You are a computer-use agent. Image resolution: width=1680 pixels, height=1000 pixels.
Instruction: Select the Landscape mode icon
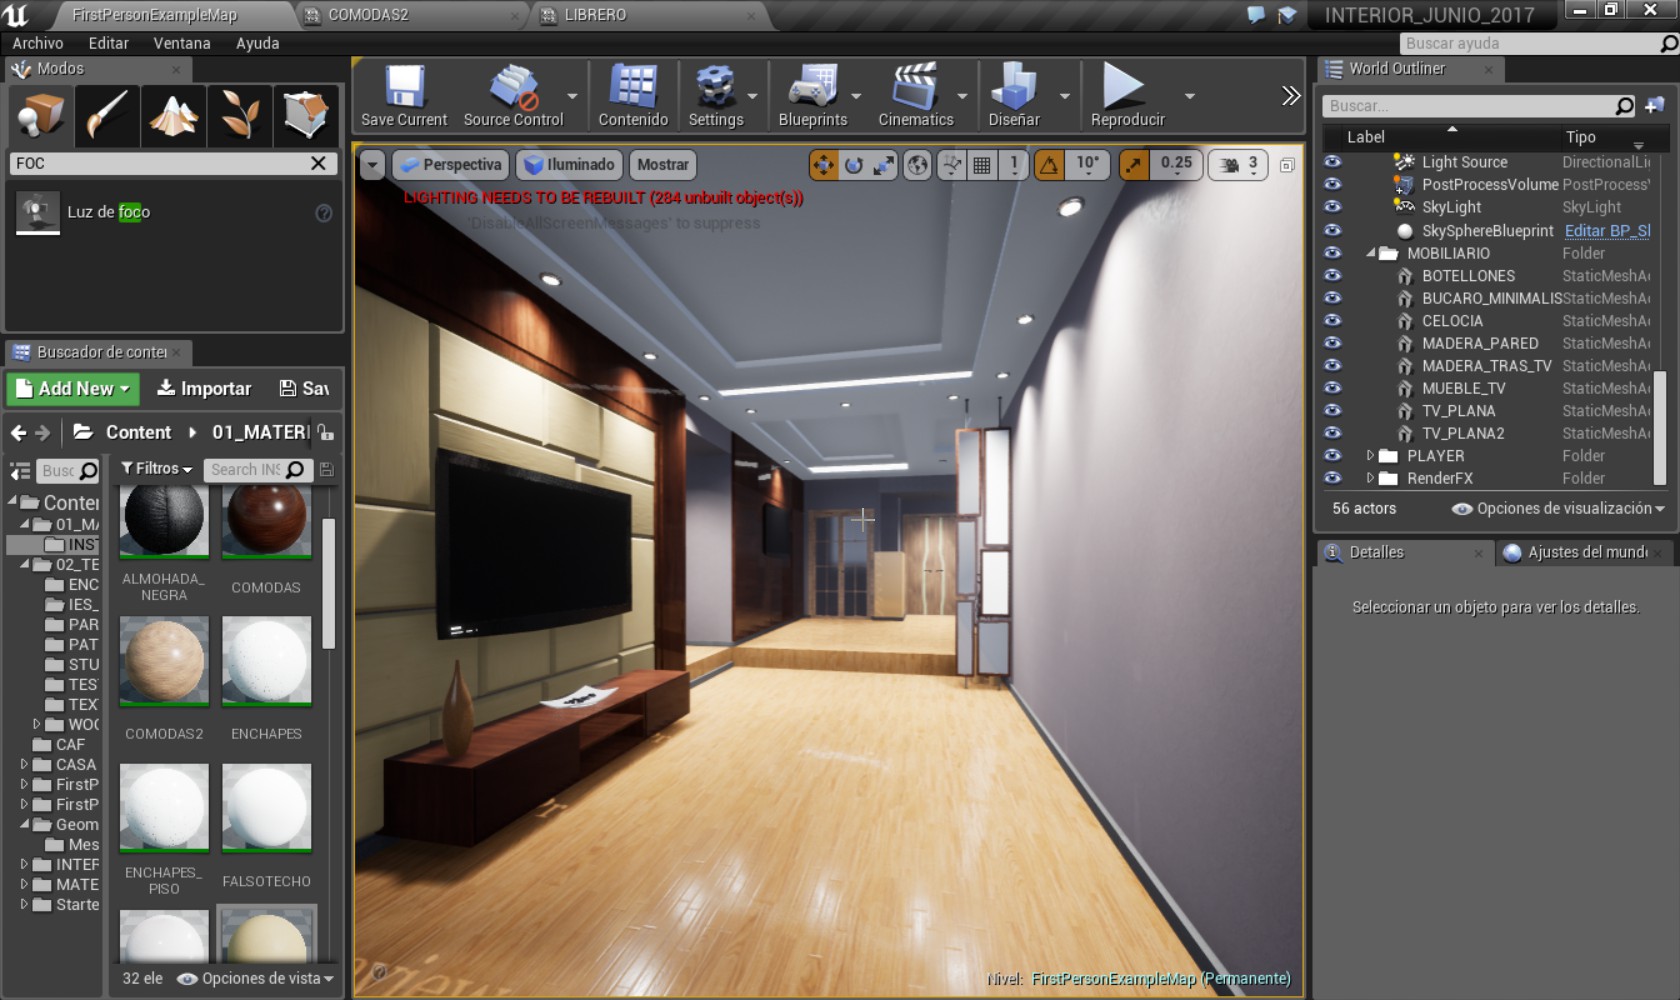point(173,115)
